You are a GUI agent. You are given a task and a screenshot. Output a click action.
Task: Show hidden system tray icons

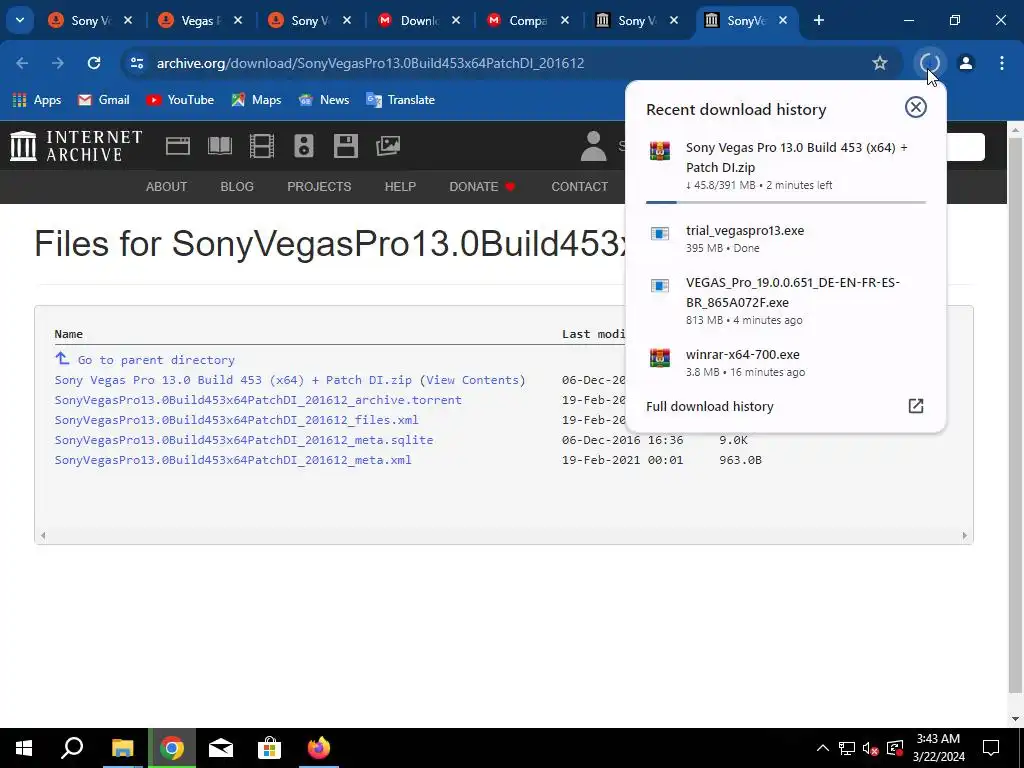coord(823,748)
